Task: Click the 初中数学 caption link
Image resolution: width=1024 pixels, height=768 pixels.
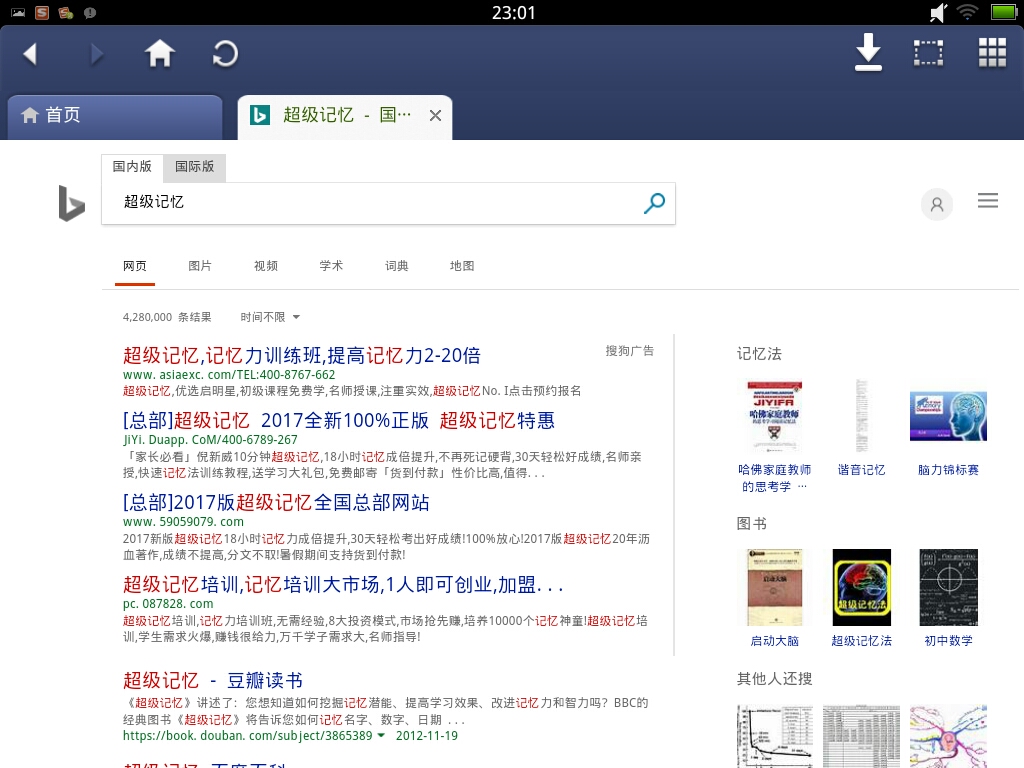Action: coord(948,641)
